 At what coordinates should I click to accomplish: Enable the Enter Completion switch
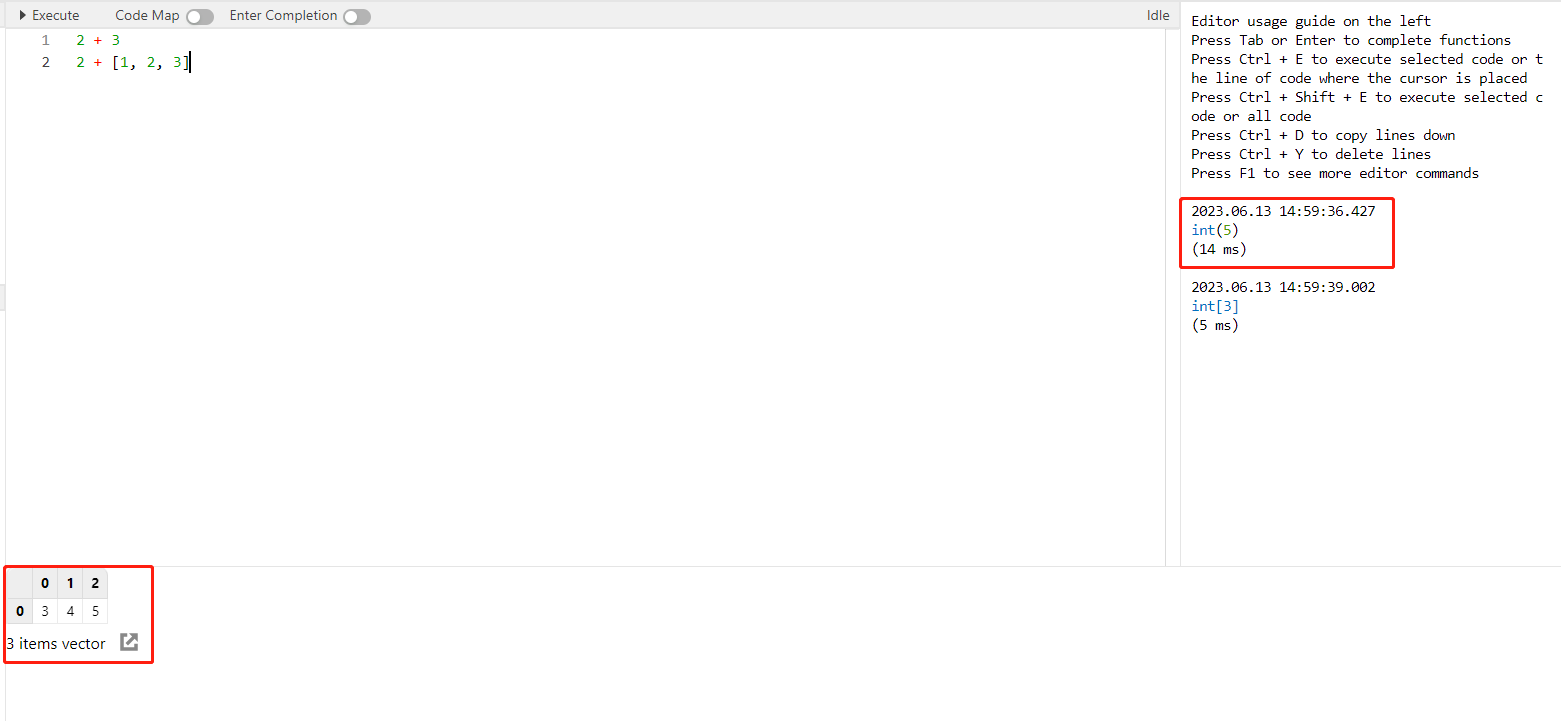[356, 17]
